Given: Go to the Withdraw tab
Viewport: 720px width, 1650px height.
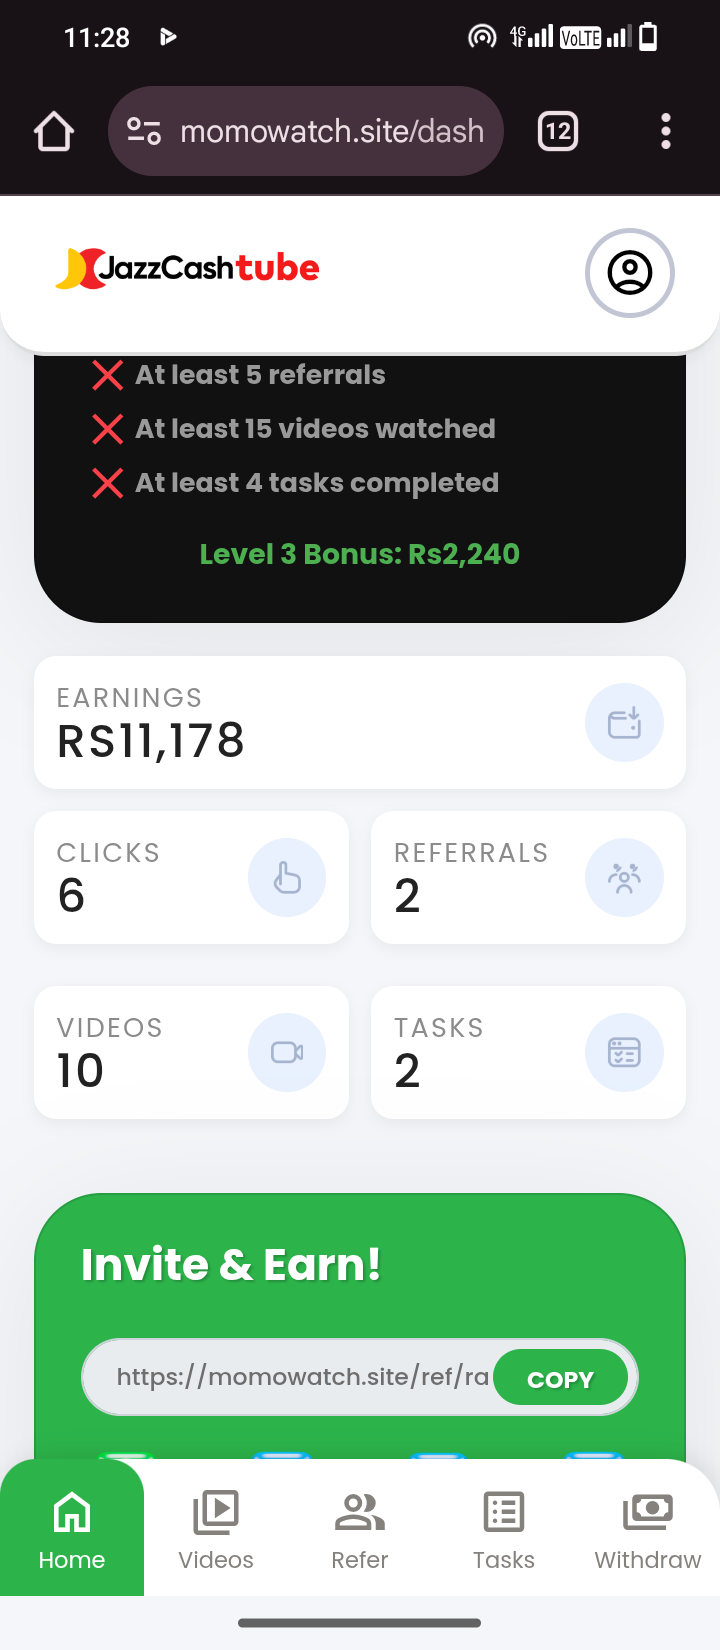Looking at the screenshot, I should click(x=648, y=1528).
